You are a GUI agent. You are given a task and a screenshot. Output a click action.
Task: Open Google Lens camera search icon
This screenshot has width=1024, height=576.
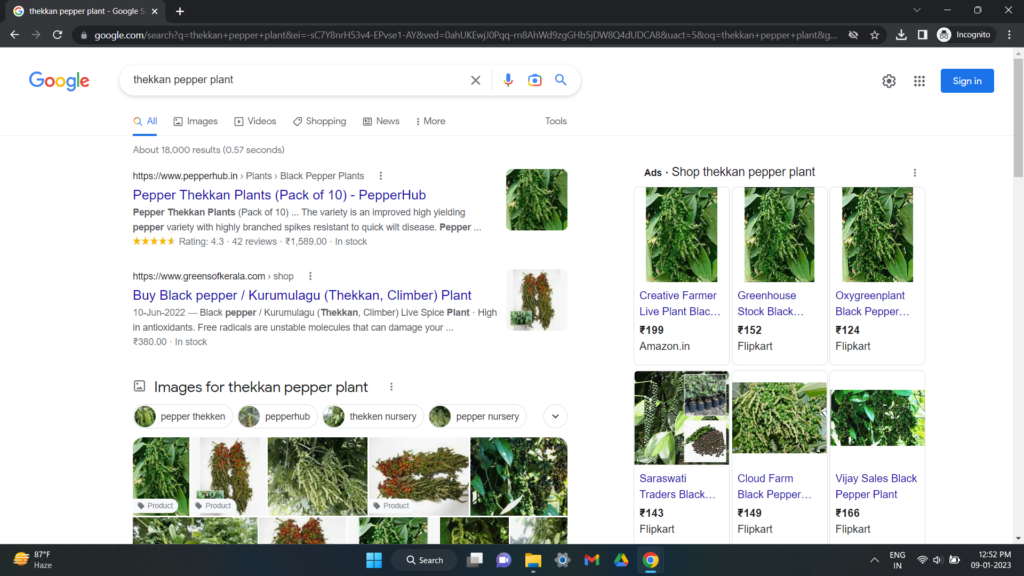click(x=535, y=80)
